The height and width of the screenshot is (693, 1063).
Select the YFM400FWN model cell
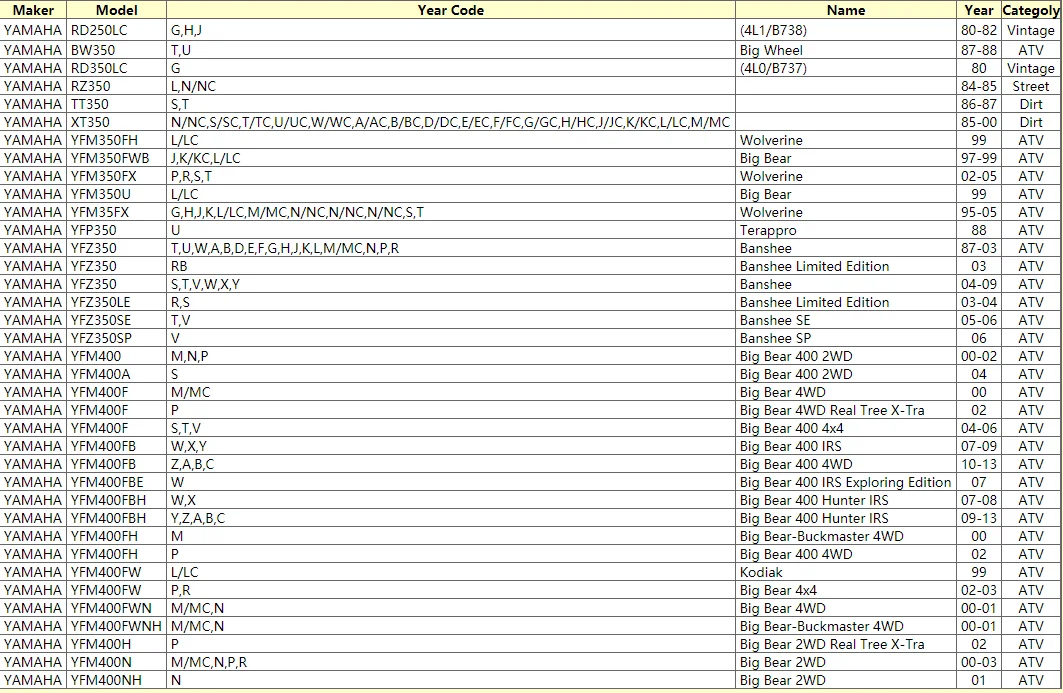point(117,608)
